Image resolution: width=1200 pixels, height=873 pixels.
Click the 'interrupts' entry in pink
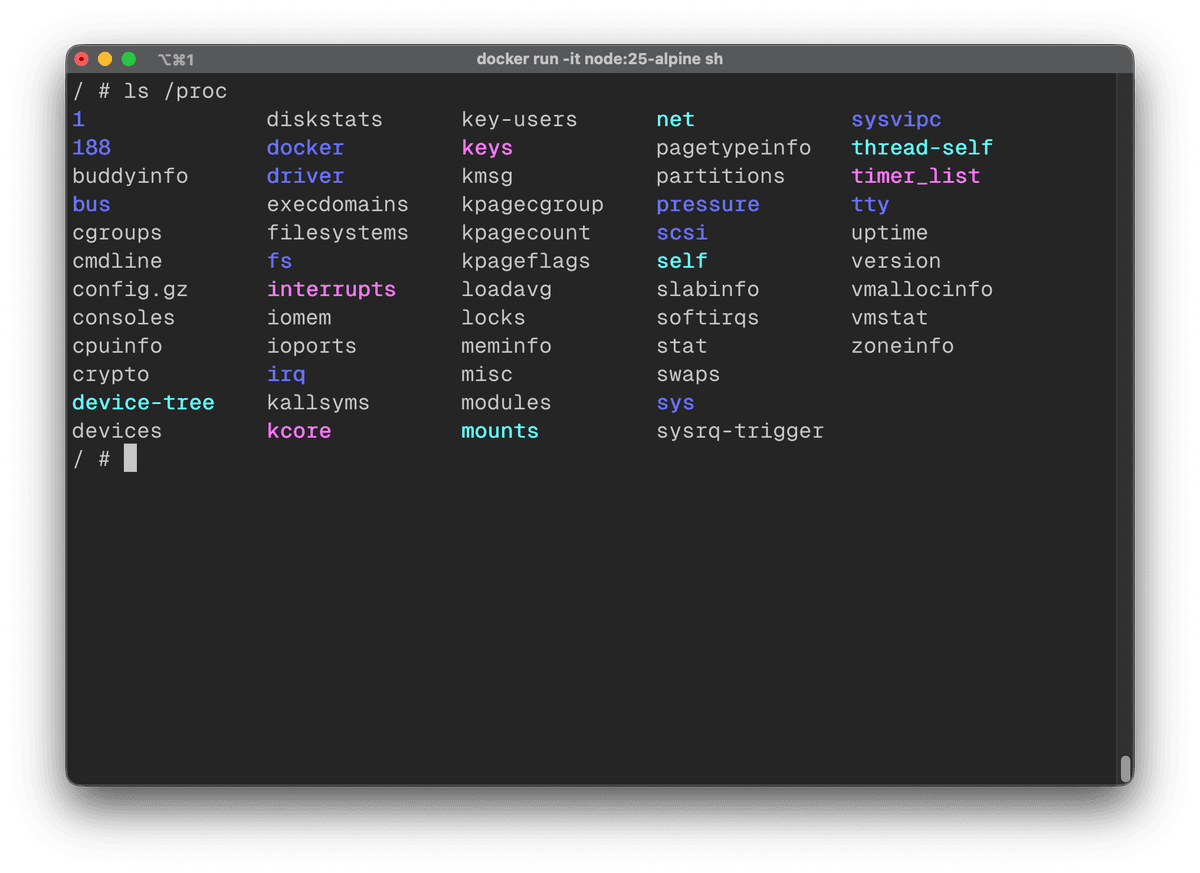[x=331, y=290]
